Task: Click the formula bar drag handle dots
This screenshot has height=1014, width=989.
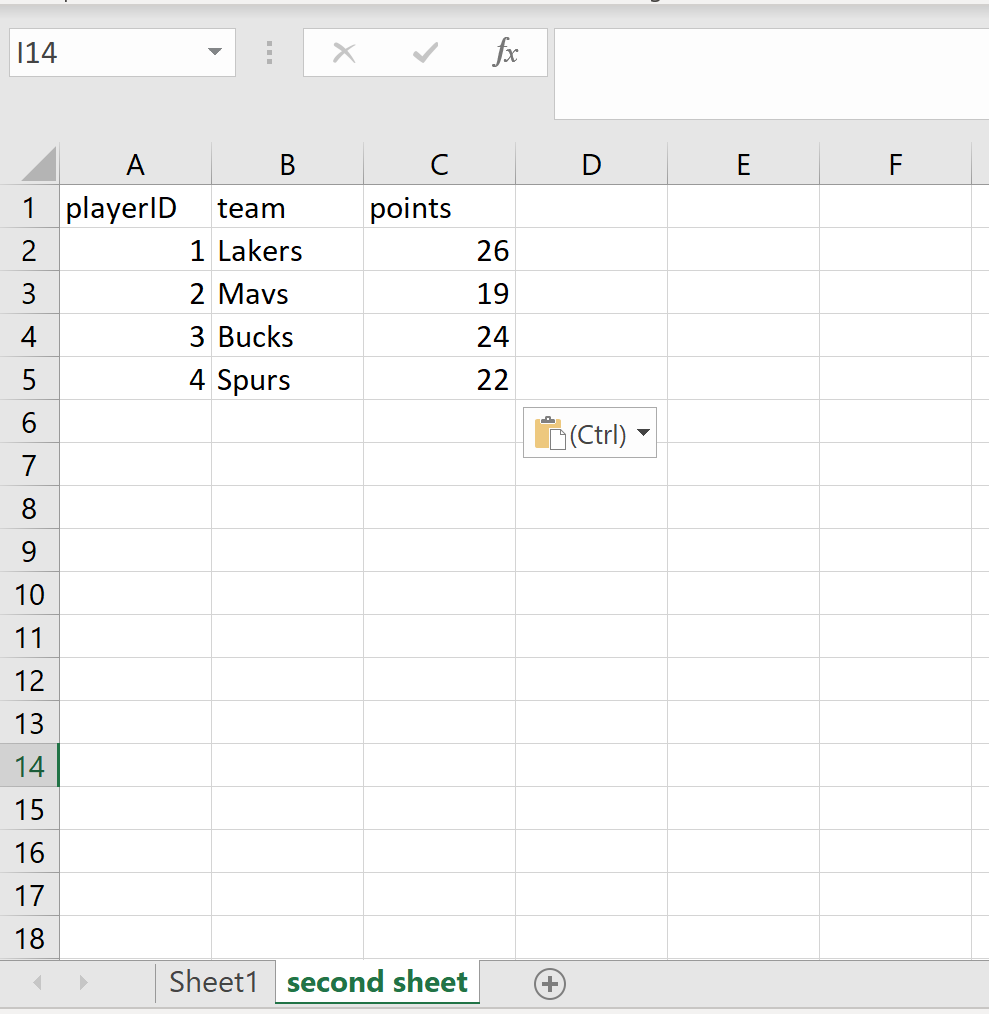Action: (x=269, y=53)
